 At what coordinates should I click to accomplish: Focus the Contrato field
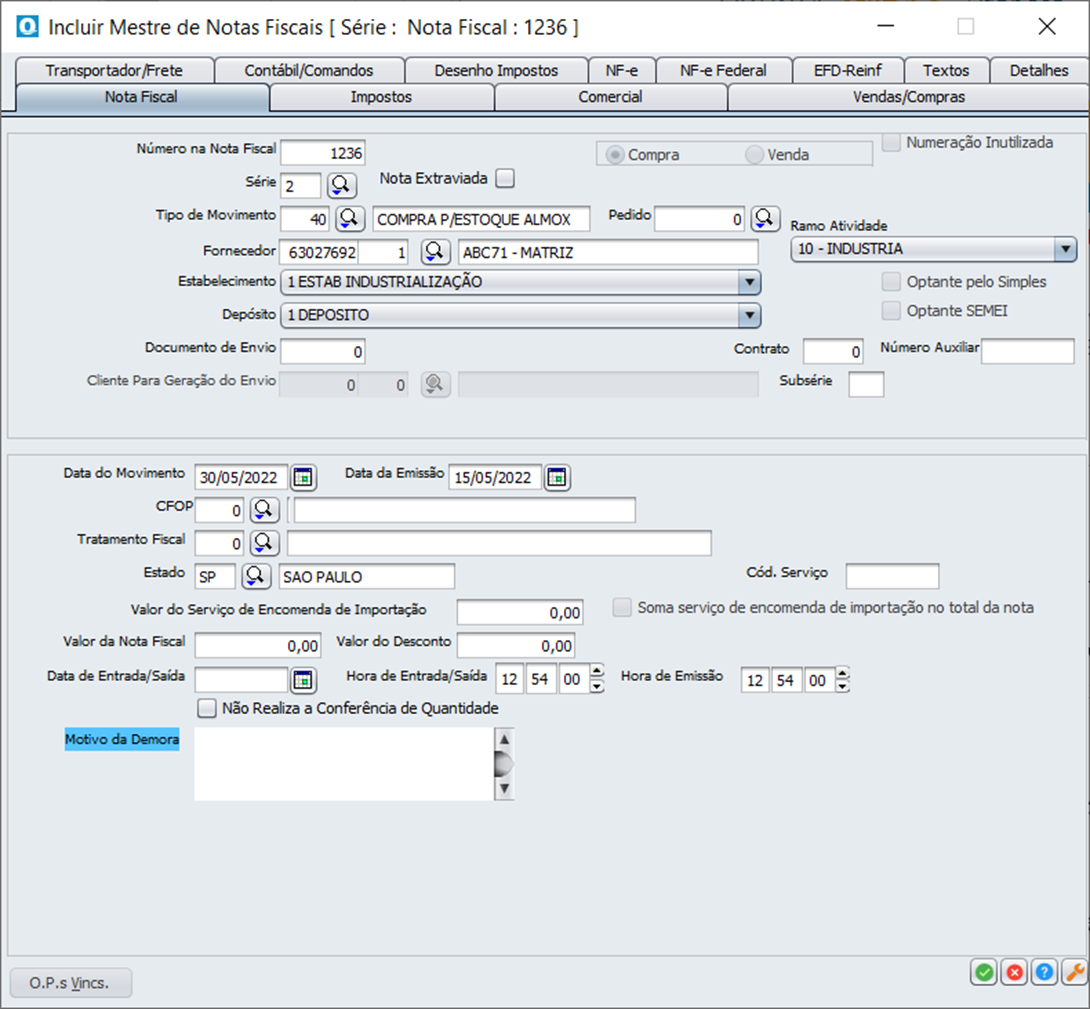coord(833,351)
